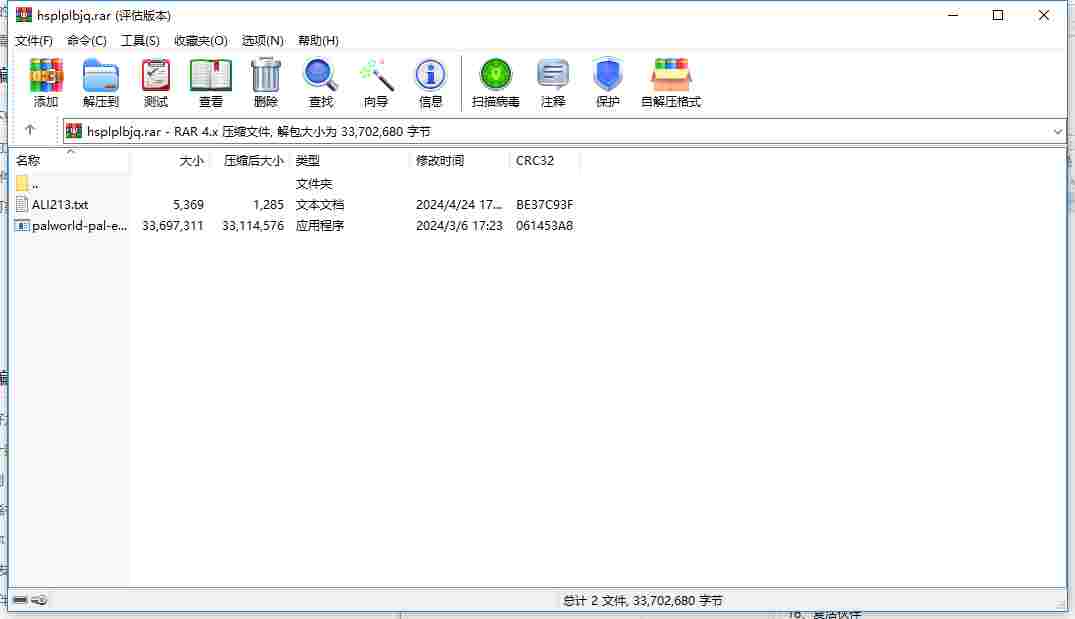The image size is (1075, 619).
Task: Click CRC32 value BE37C93F
Action: 544,204
